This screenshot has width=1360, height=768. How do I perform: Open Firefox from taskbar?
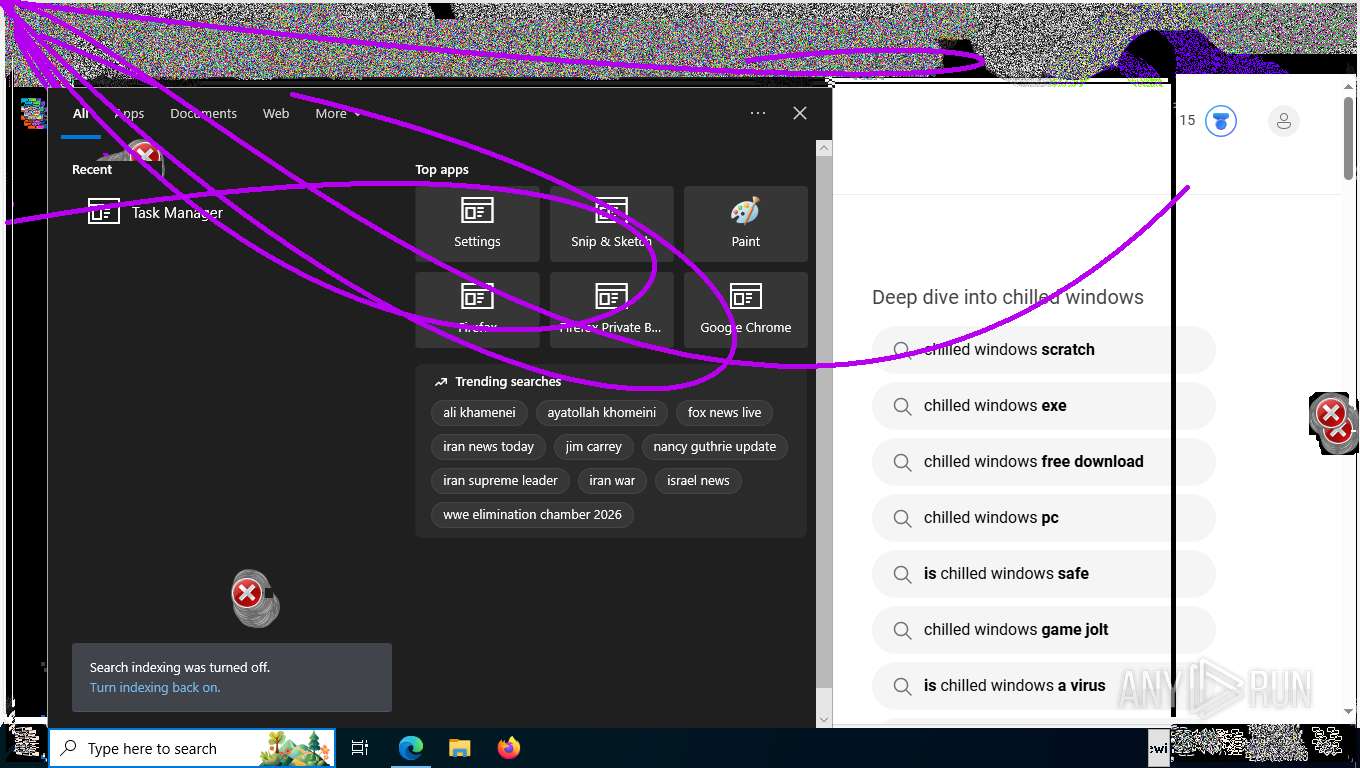[509, 748]
